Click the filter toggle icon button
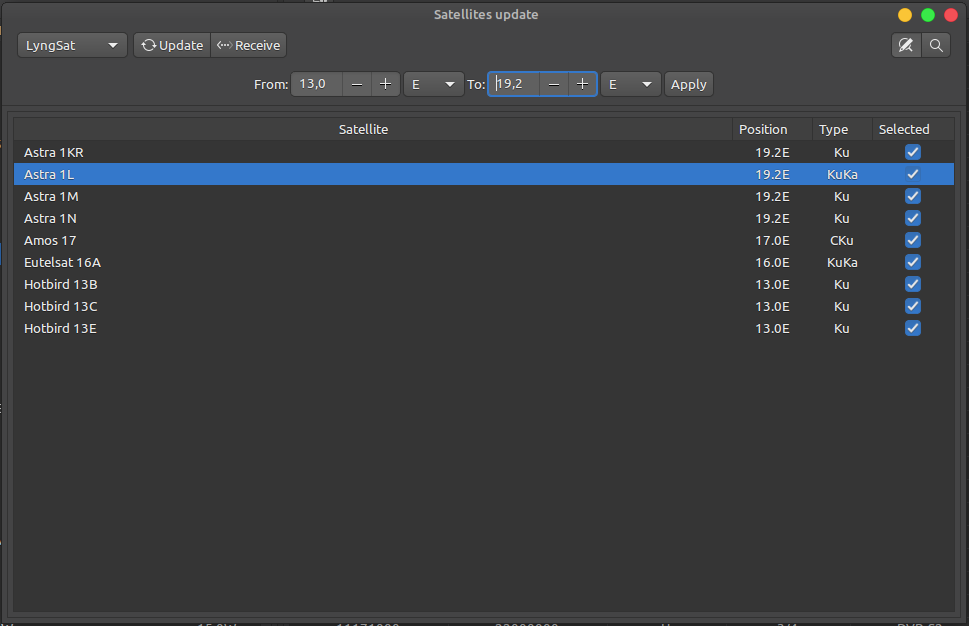This screenshot has width=969, height=626. [906, 45]
